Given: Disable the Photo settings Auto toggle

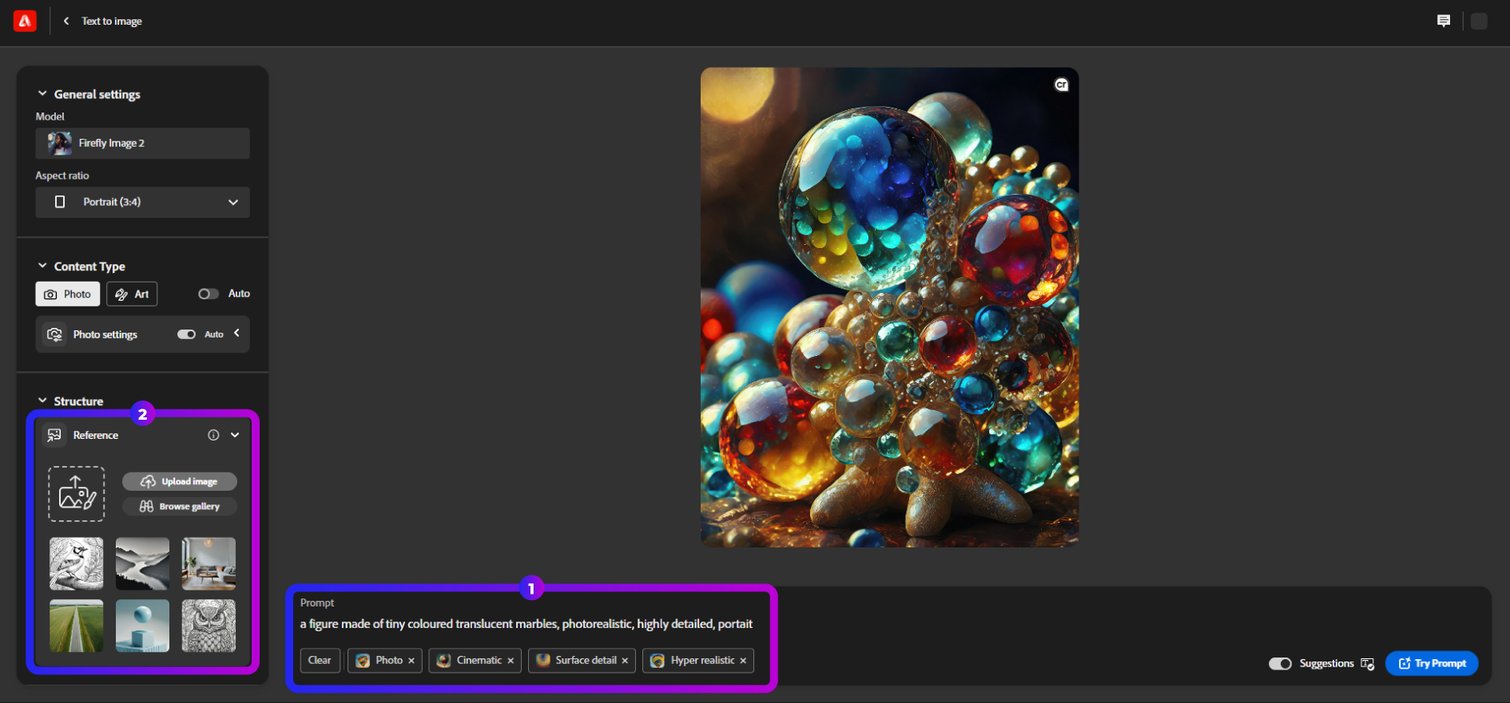Looking at the screenshot, I should click(186, 334).
